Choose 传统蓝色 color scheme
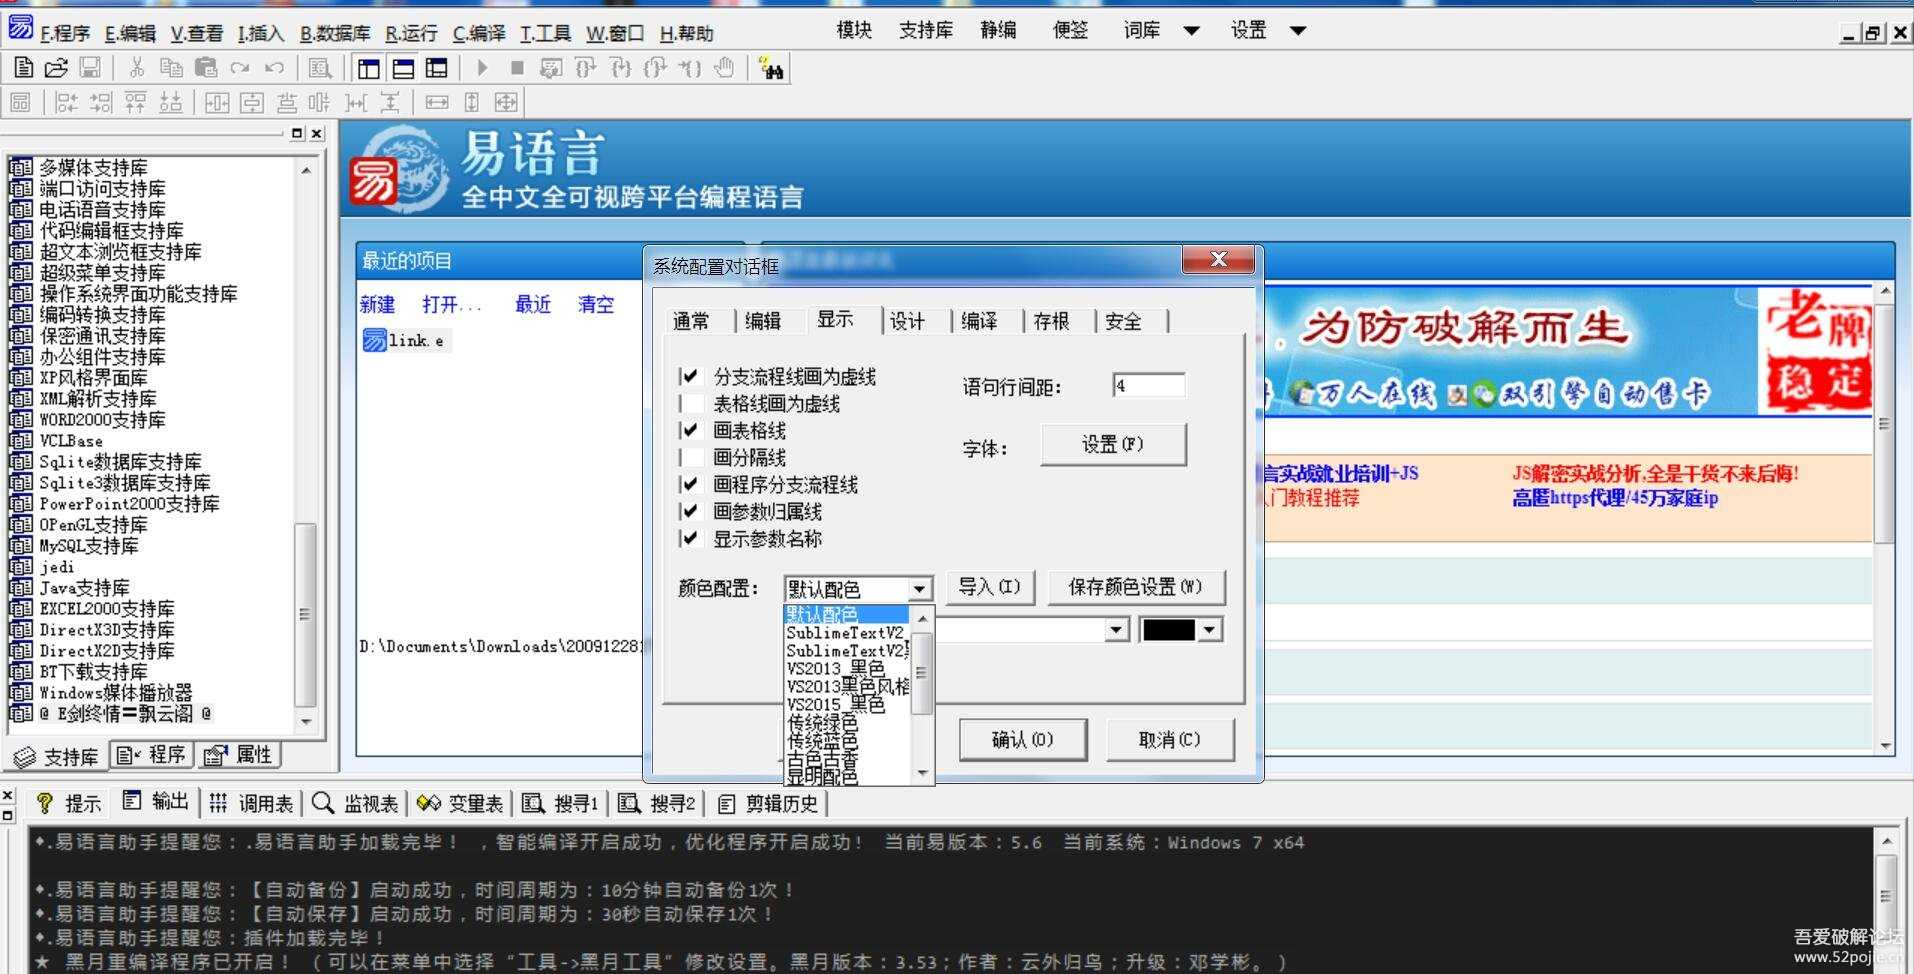Image resolution: width=1914 pixels, height=974 pixels. click(x=846, y=740)
